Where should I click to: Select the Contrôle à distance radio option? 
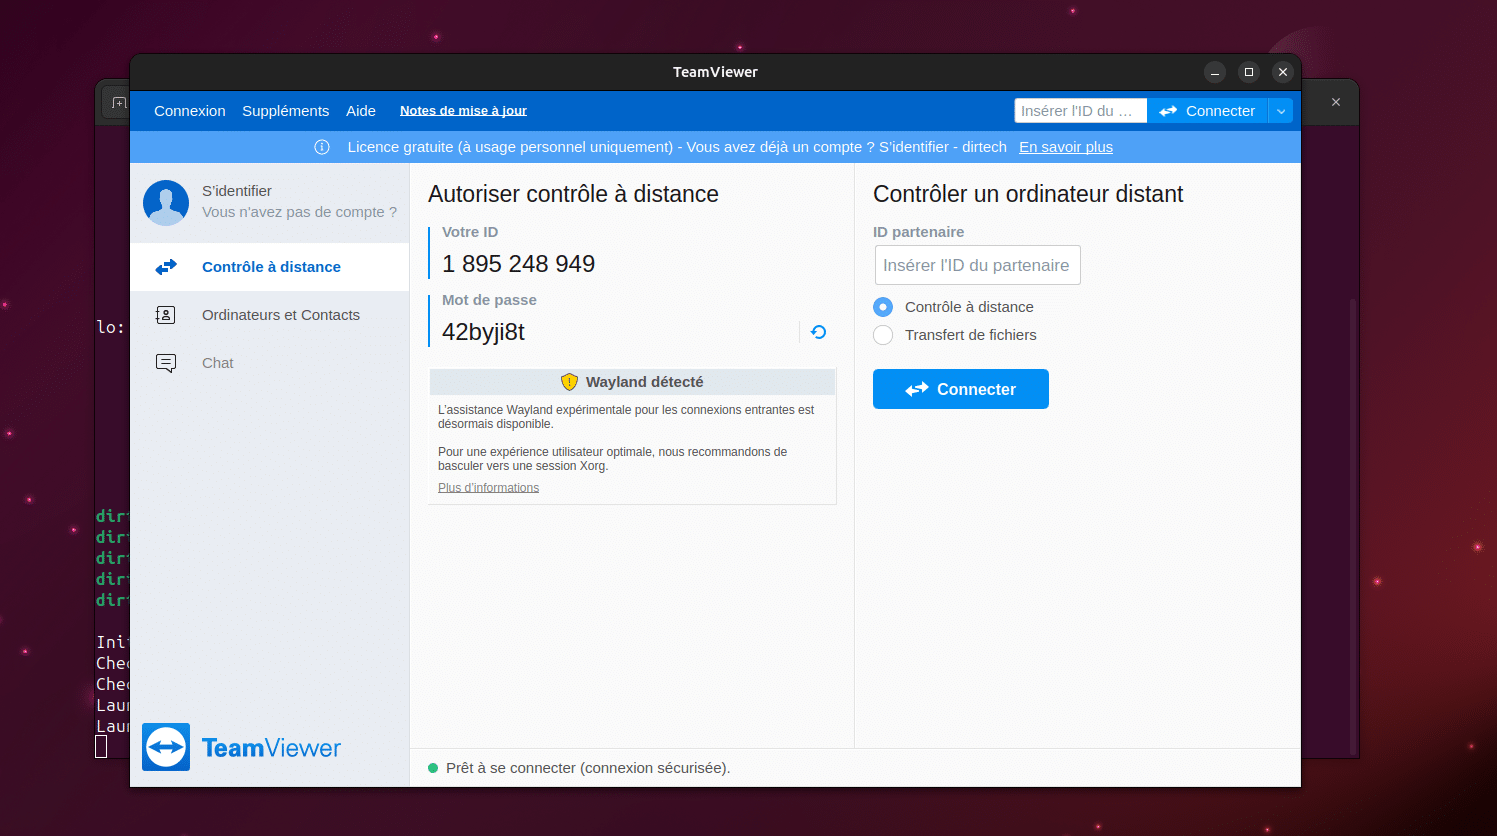(x=883, y=307)
